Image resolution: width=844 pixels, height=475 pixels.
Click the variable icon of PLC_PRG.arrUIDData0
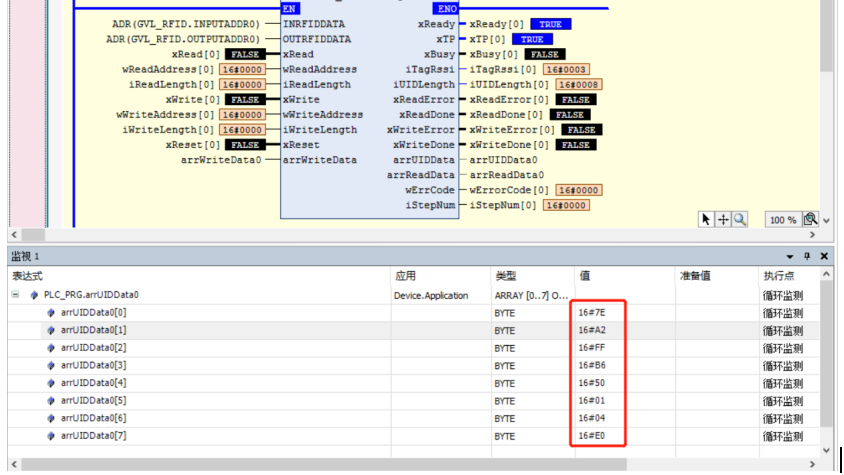pyautogui.click(x=34, y=295)
